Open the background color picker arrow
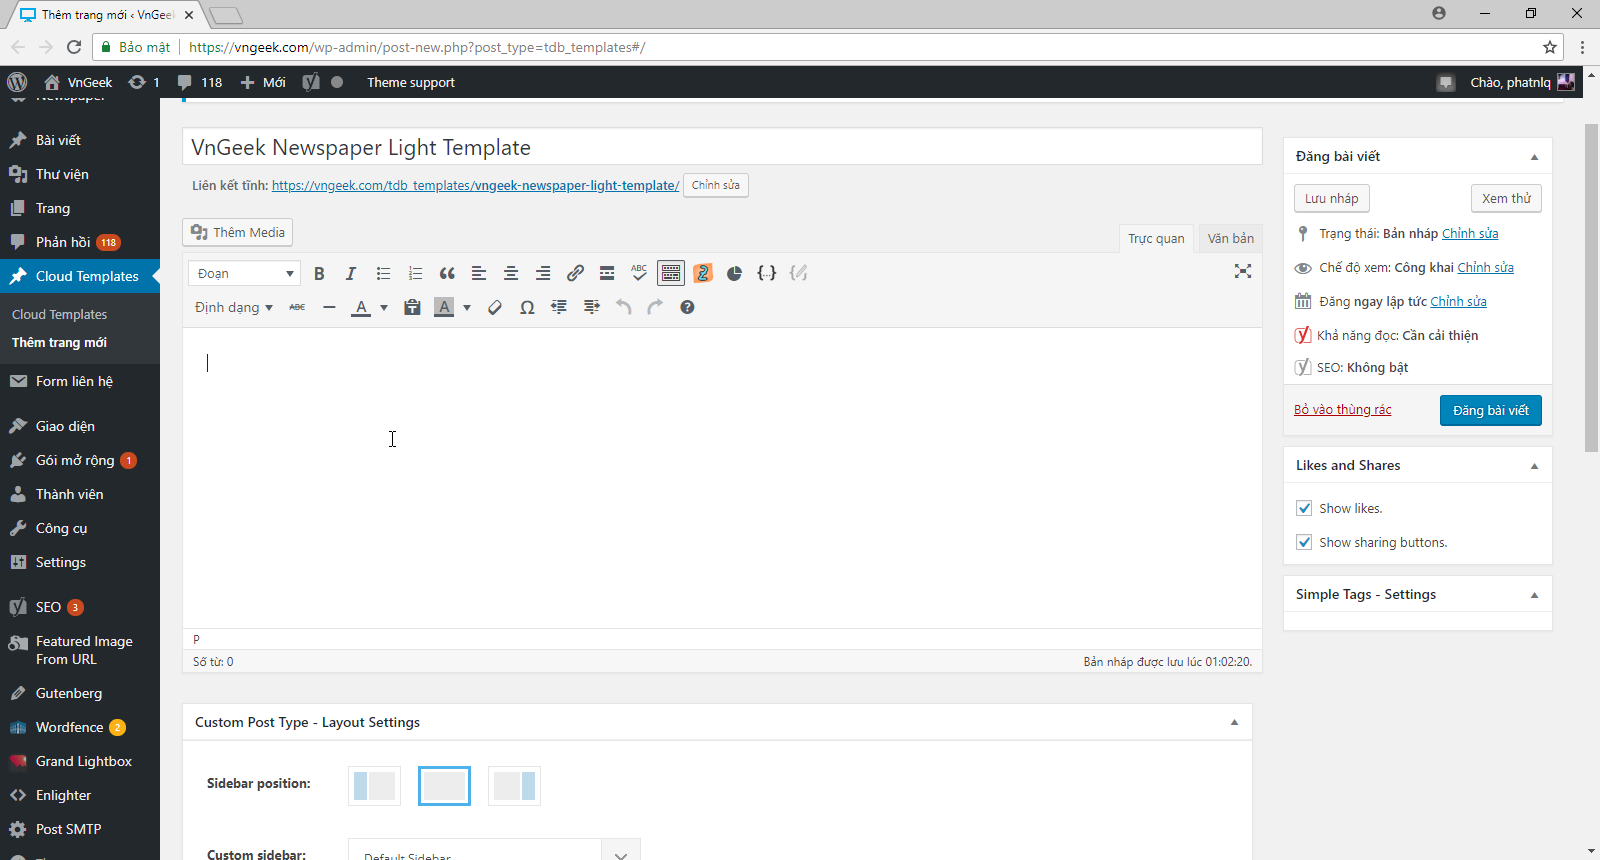Viewport: 1600px width, 860px height. tap(467, 307)
